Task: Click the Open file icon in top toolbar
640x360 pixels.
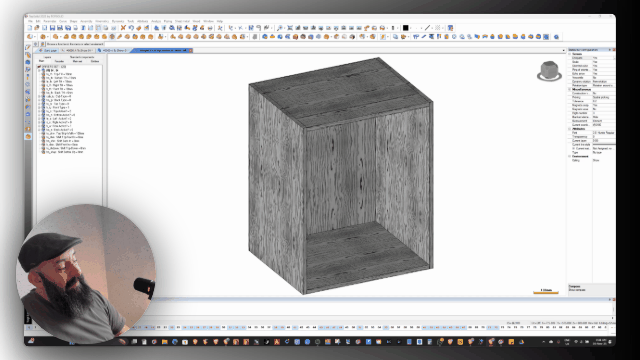Action: click(37, 28)
